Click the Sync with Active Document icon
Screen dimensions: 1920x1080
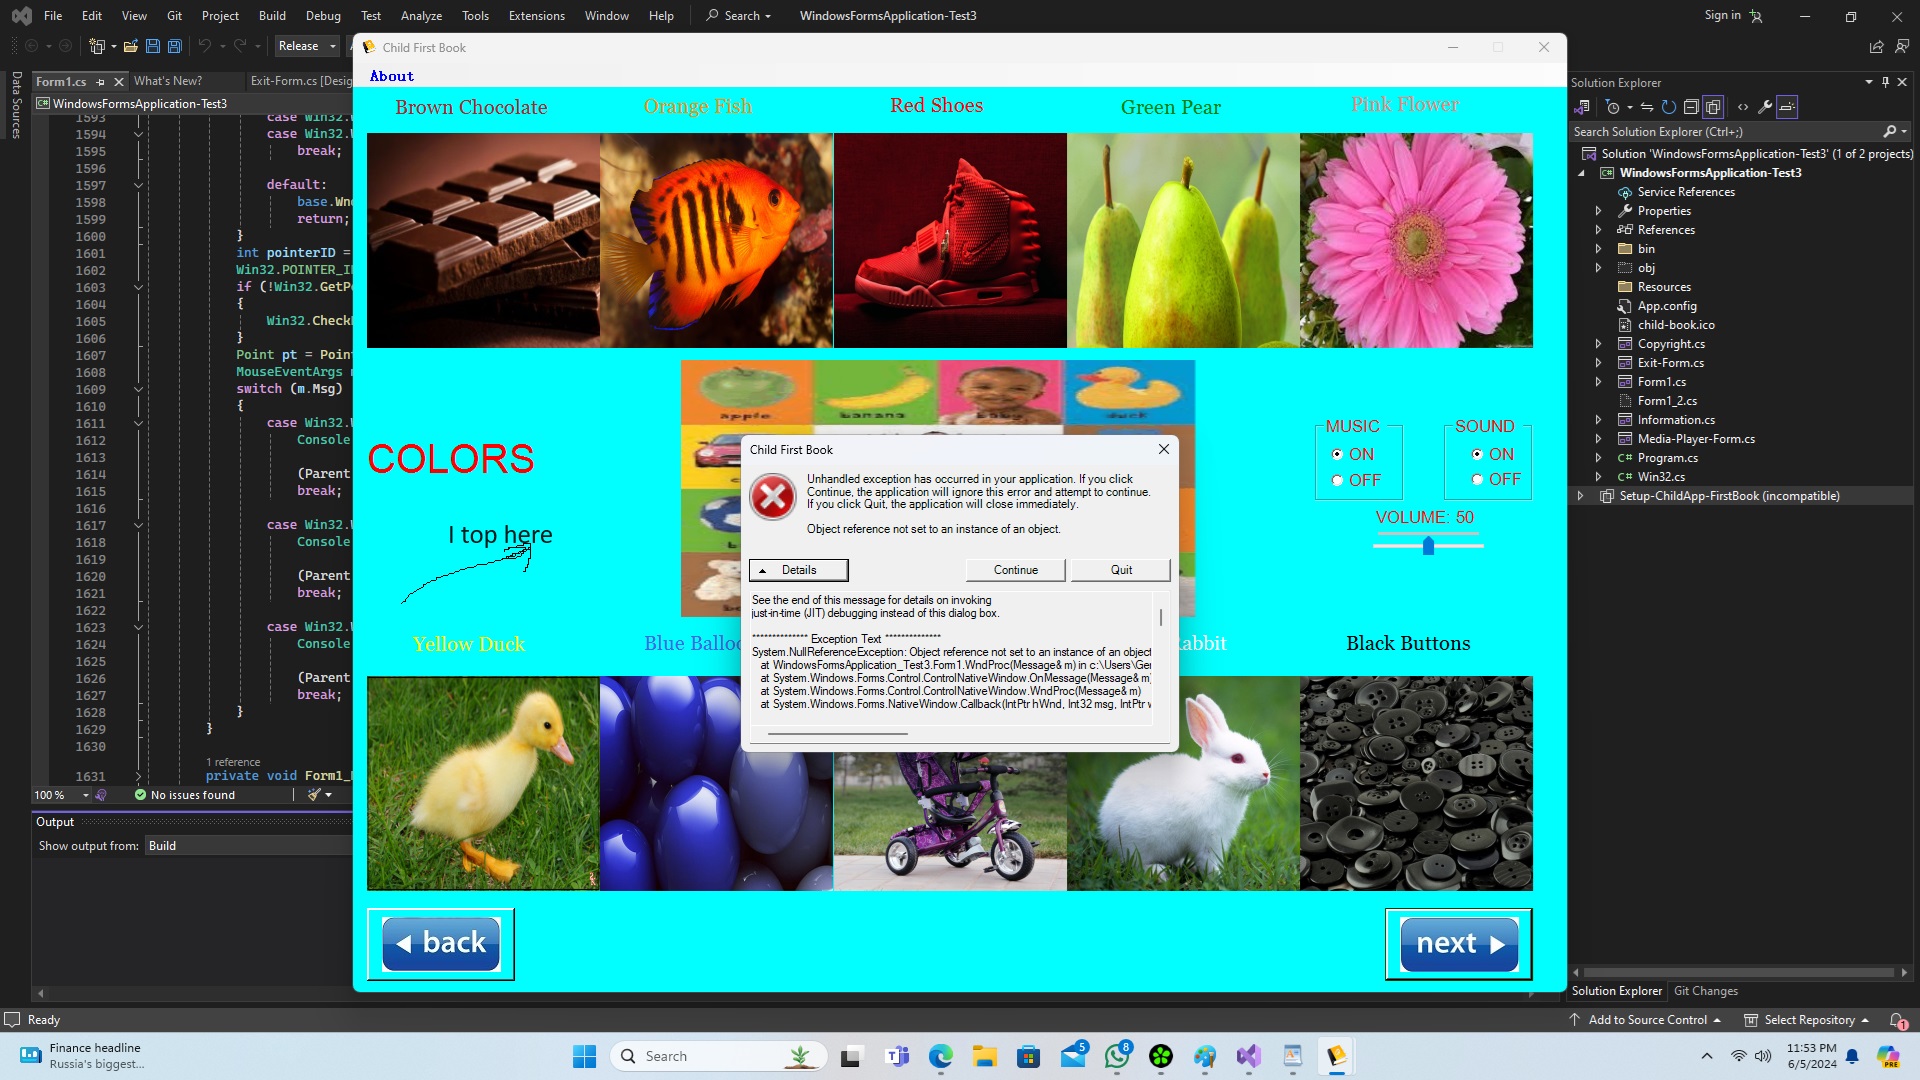(x=1647, y=107)
